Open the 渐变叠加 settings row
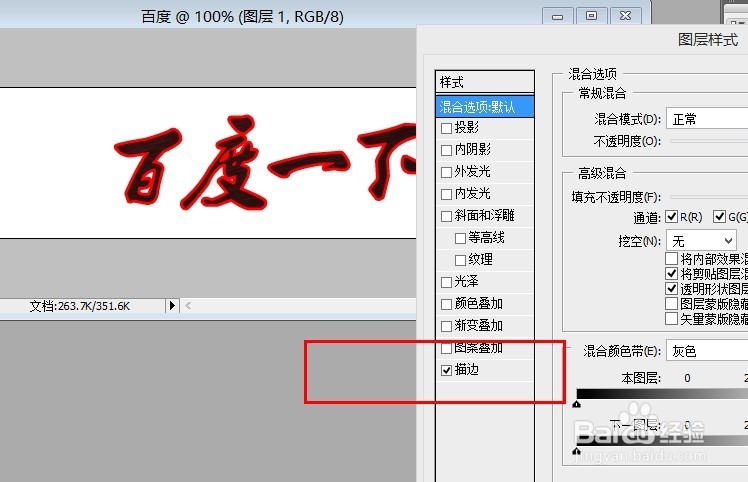 485,326
